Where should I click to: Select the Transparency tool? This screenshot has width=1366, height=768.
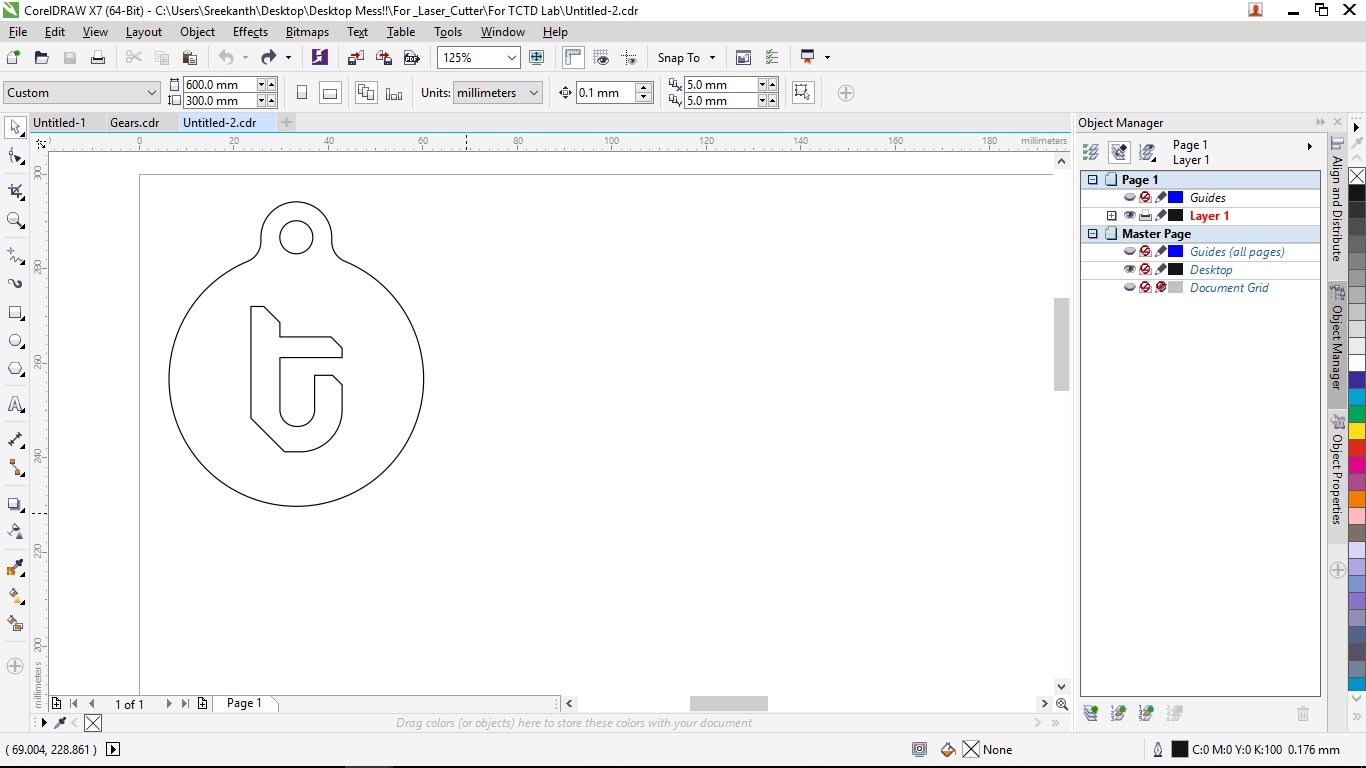point(15,532)
